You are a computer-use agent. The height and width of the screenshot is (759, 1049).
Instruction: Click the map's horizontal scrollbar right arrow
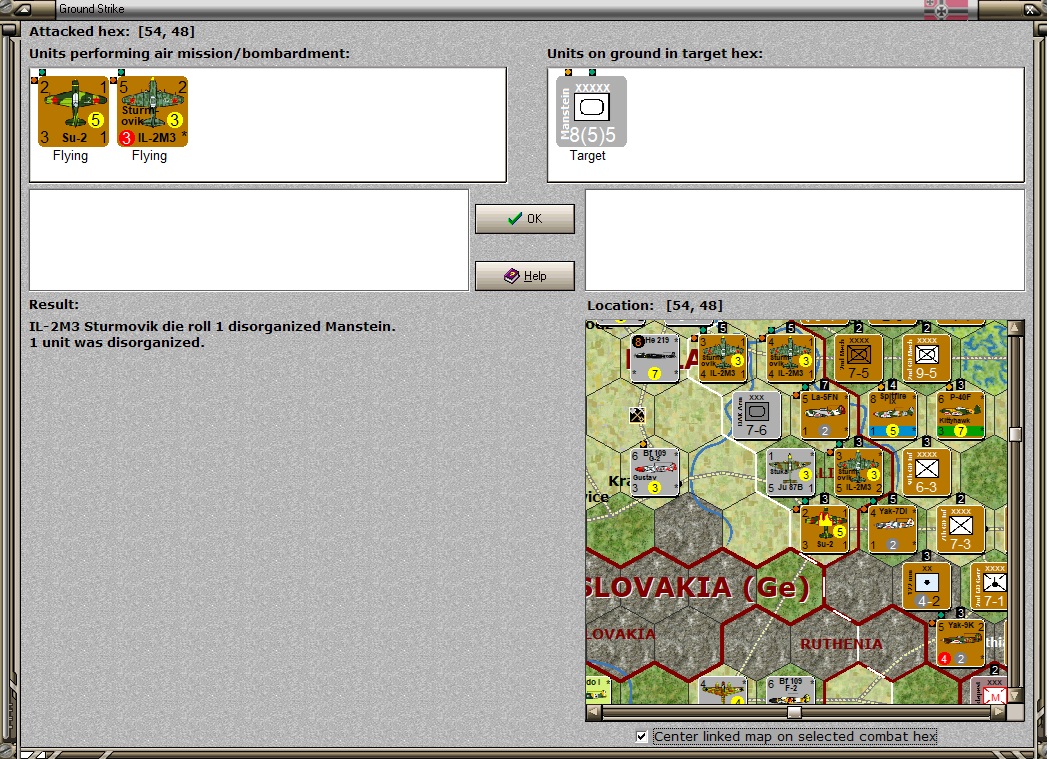coord(999,712)
